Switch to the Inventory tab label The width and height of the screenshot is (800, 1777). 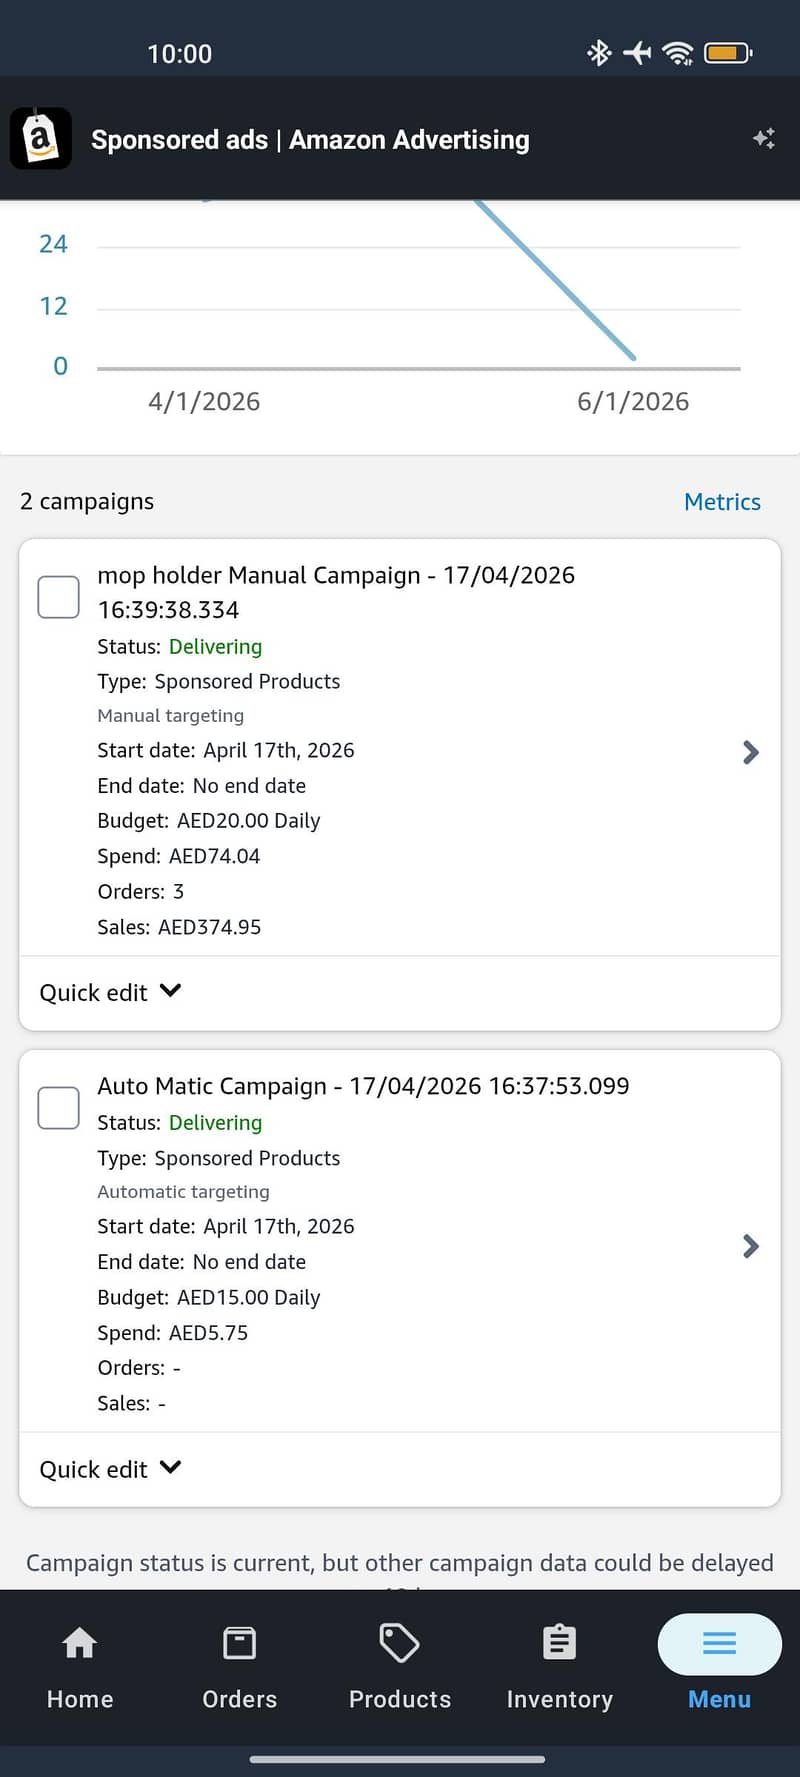point(560,1699)
